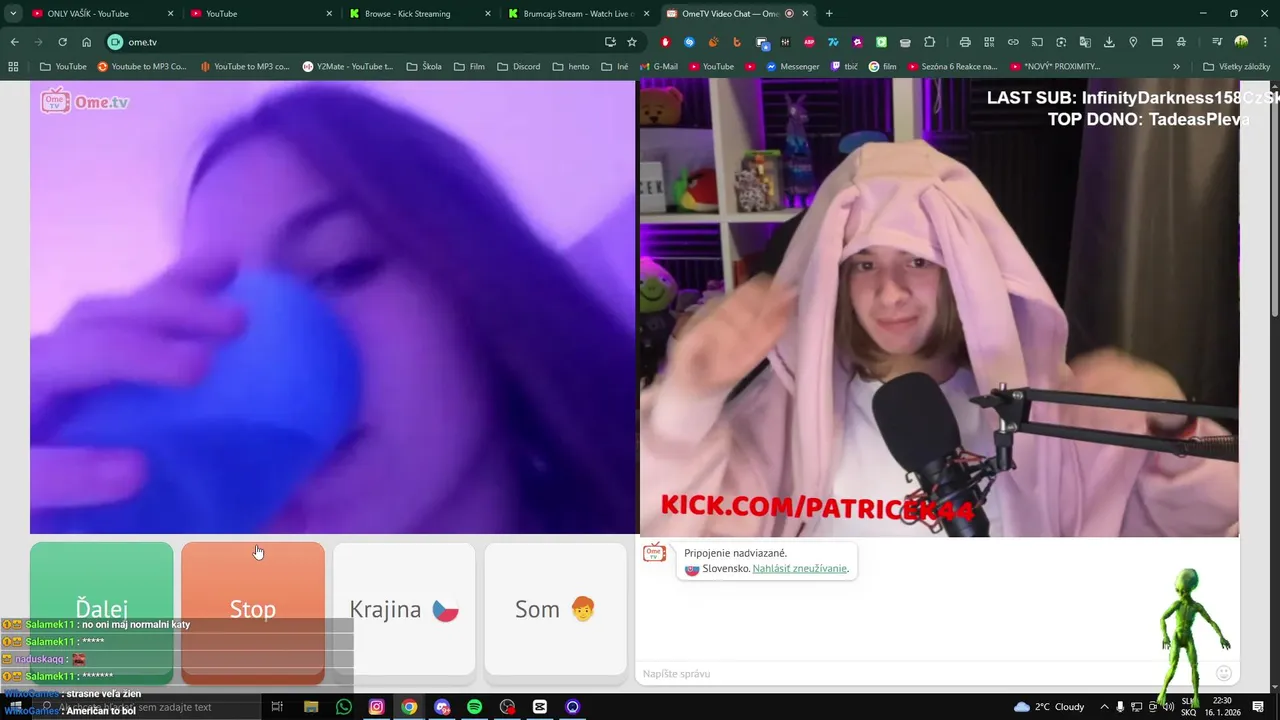Show hidden system tray icons
The width and height of the screenshot is (1280, 720).
pos(1104,707)
